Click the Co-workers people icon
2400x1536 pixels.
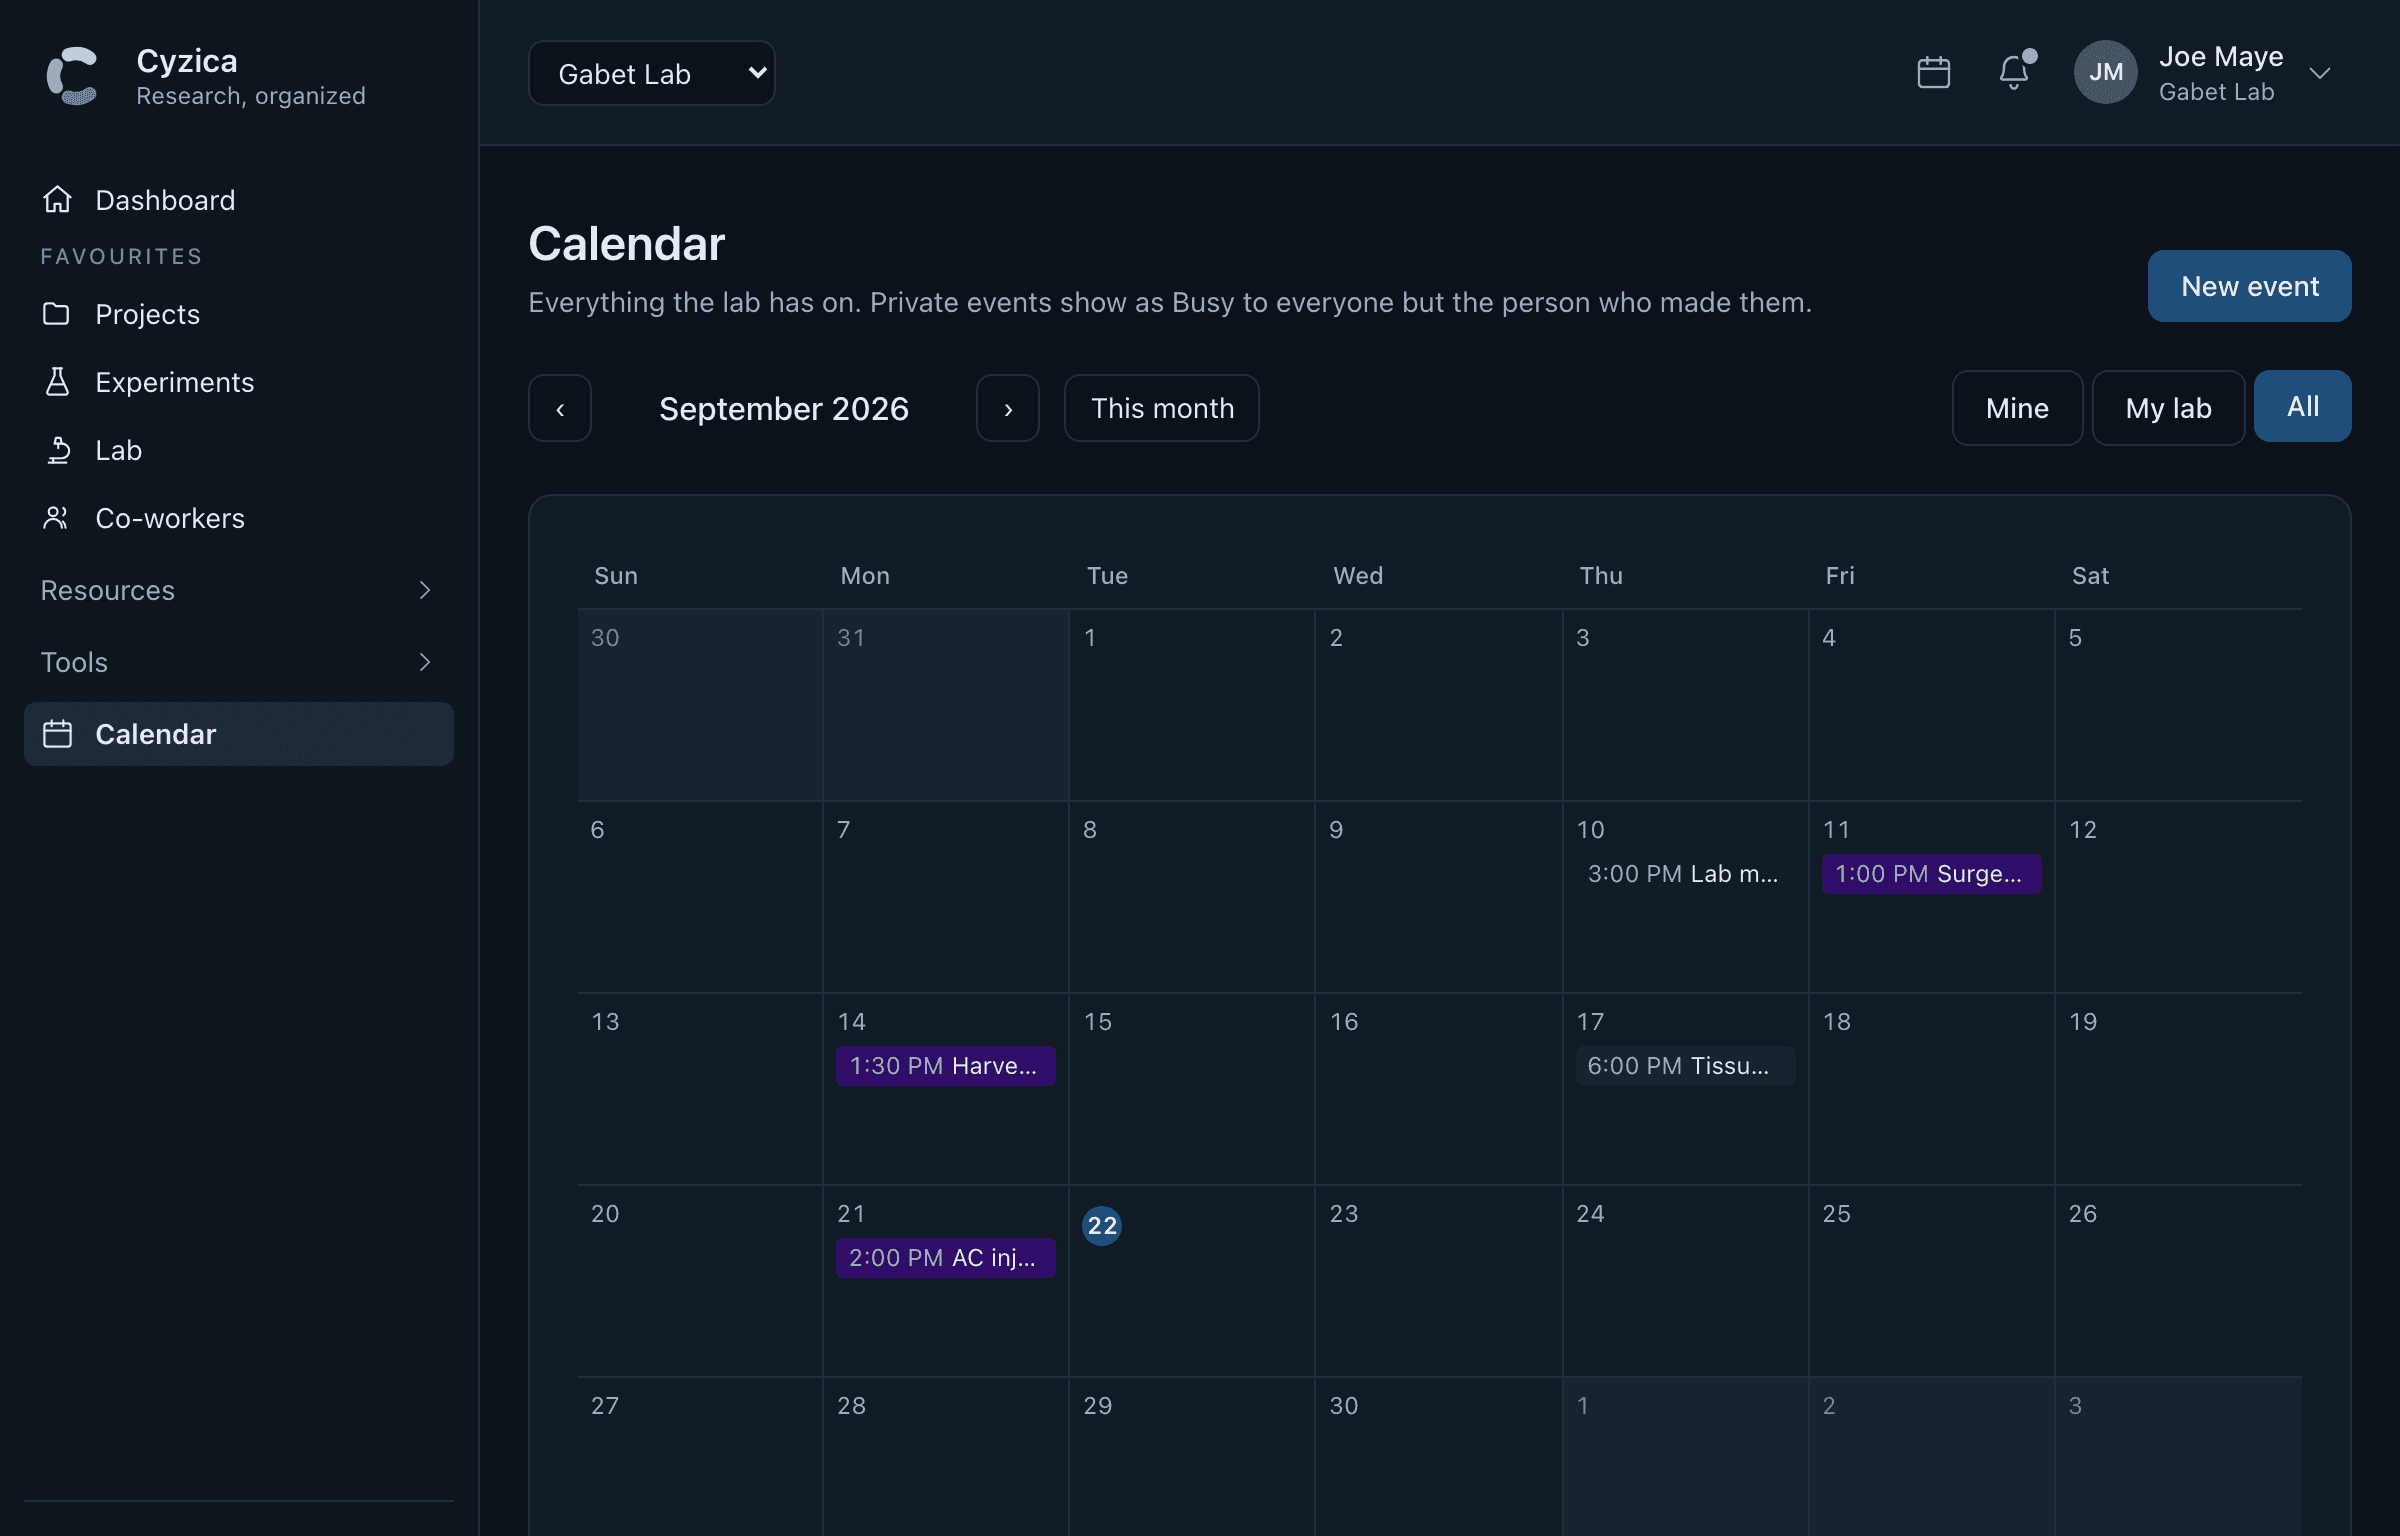click(x=56, y=518)
